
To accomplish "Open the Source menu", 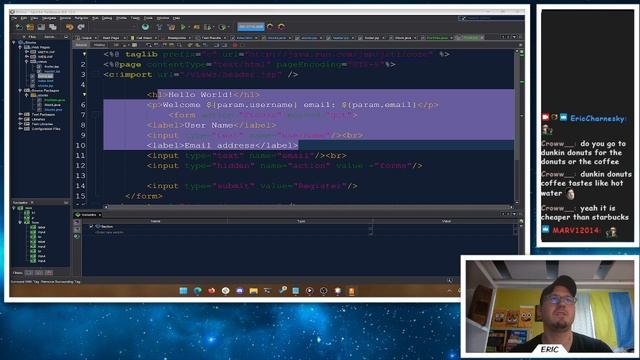I will [x=65, y=18].
